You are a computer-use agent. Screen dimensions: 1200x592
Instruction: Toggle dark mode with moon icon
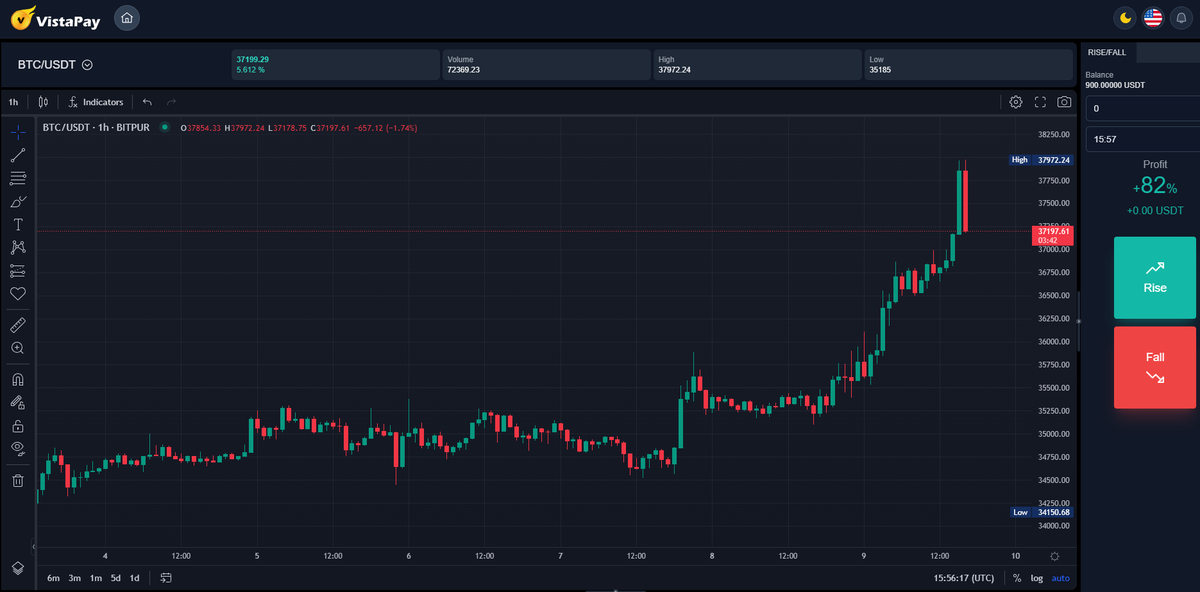click(x=1125, y=17)
